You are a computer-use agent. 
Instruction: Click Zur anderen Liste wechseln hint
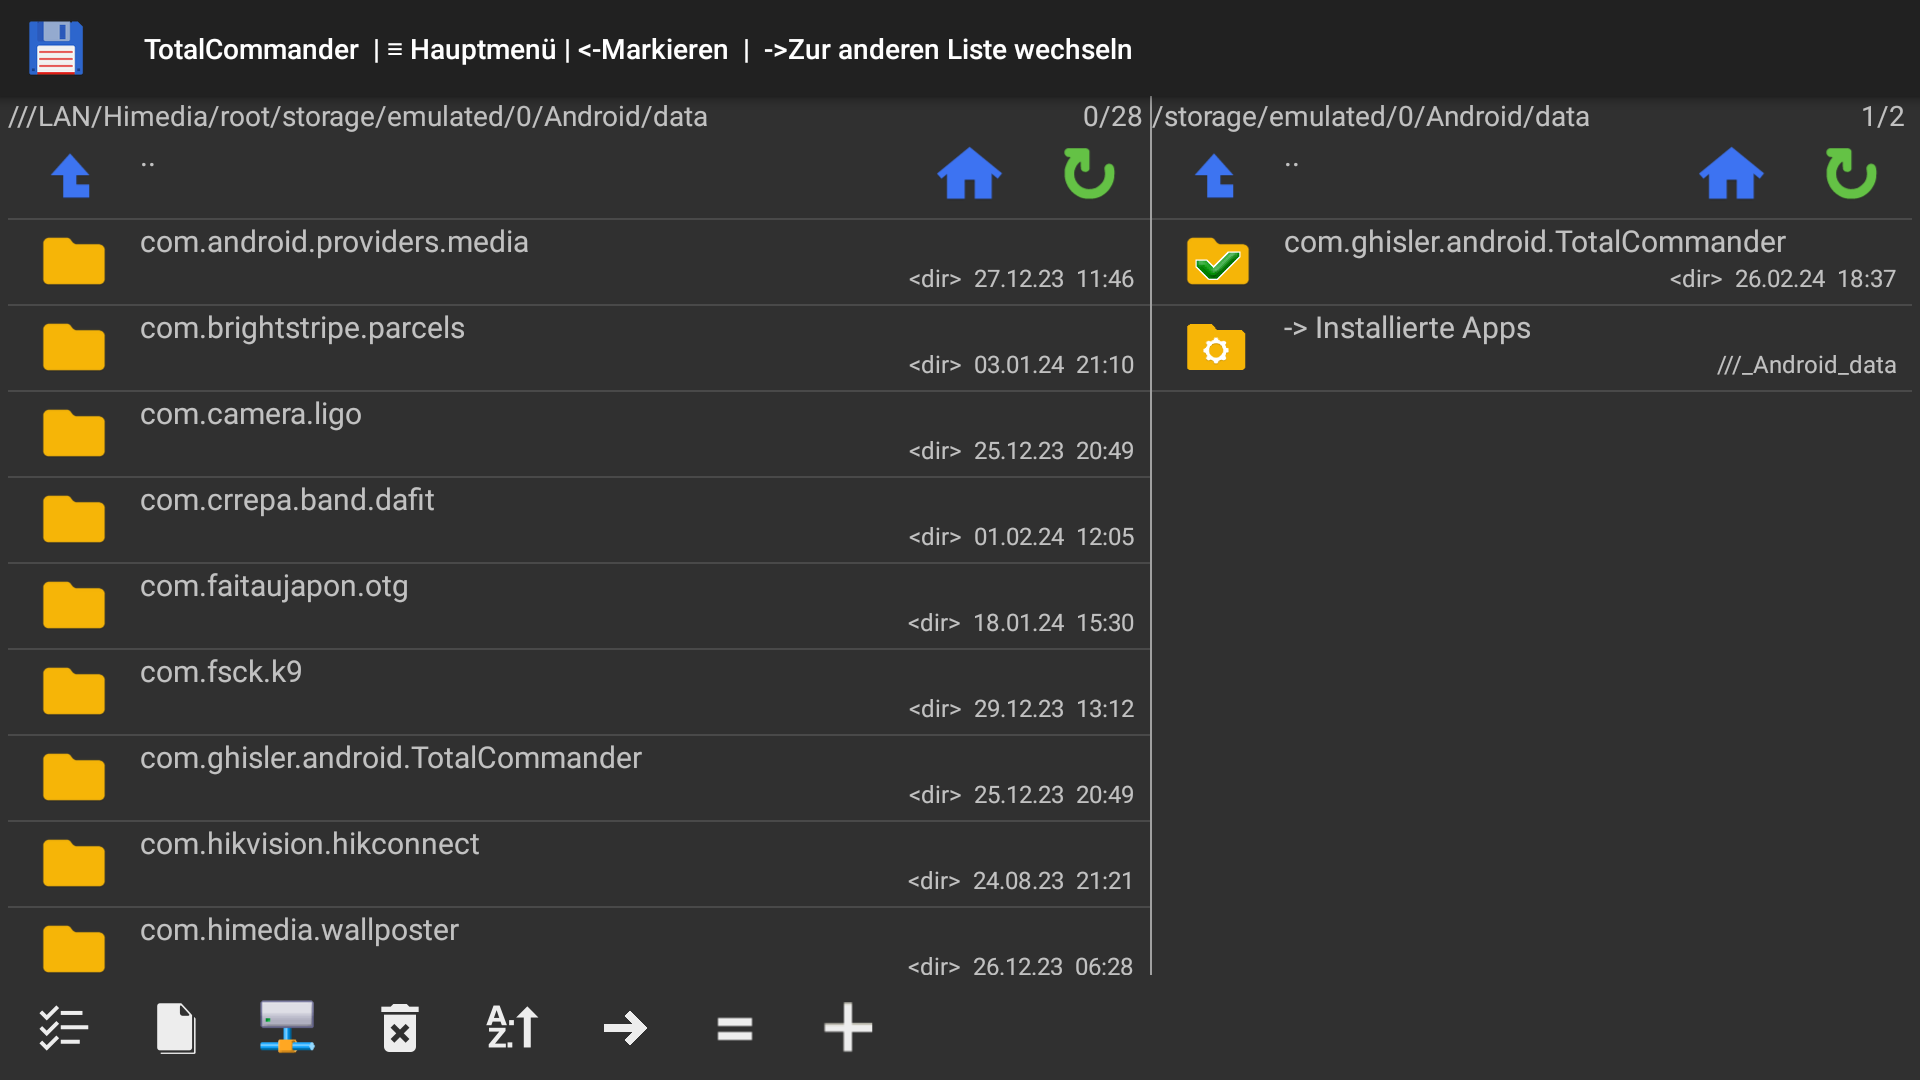[x=948, y=49]
